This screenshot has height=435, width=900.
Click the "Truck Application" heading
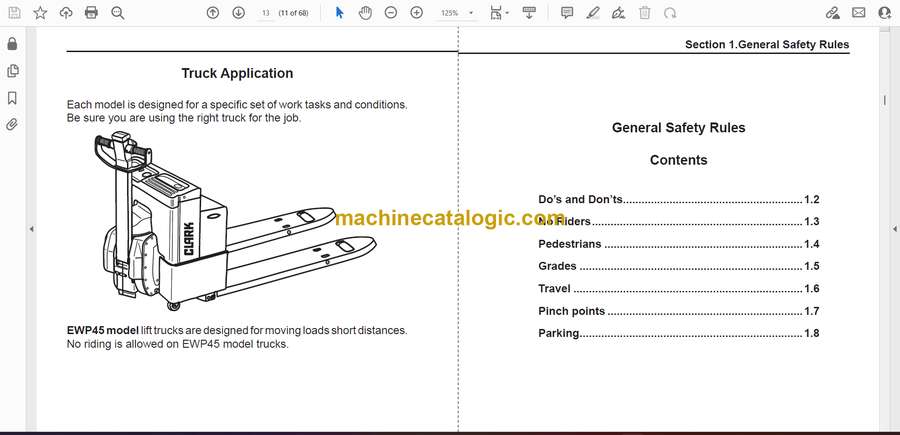[237, 73]
